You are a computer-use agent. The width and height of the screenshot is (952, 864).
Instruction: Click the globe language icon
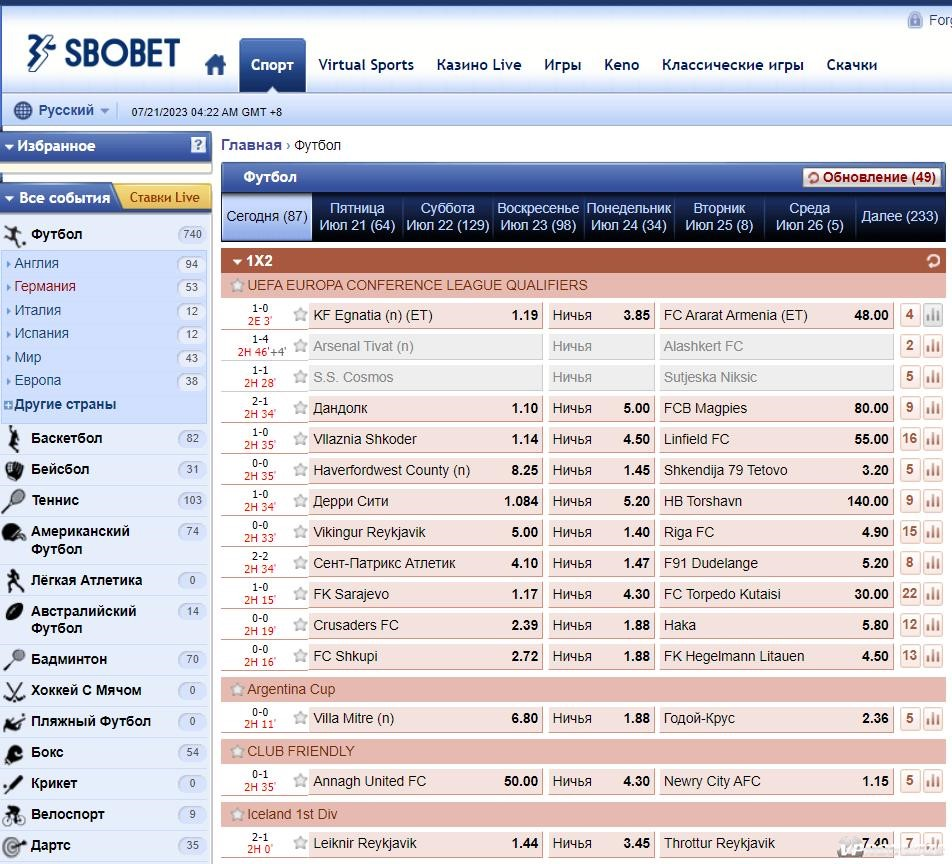pyautogui.click(x=22, y=111)
